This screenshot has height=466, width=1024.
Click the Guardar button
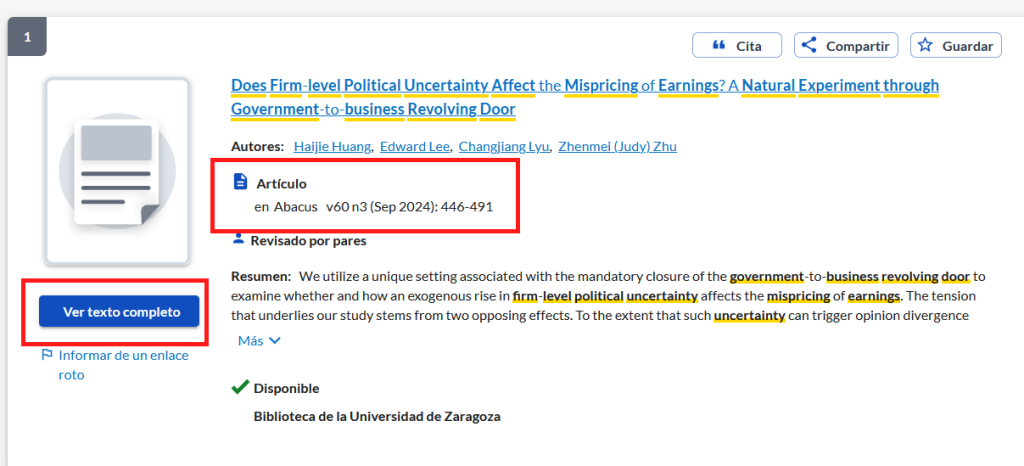[x=956, y=46]
